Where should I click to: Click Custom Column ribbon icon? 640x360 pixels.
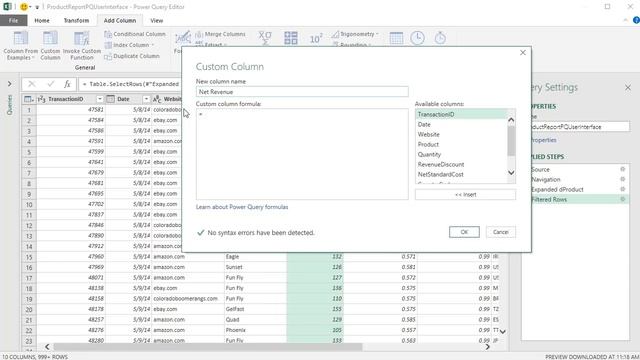pyautogui.click(x=50, y=39)
